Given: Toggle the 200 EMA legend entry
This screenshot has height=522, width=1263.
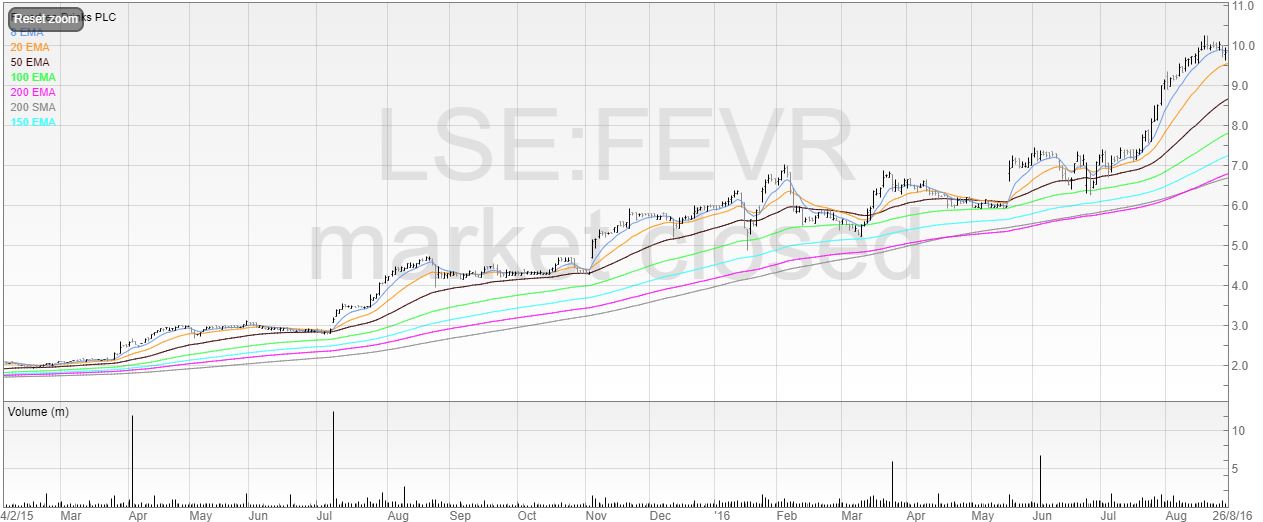Looking at the screenshot, I should [31, 92].
